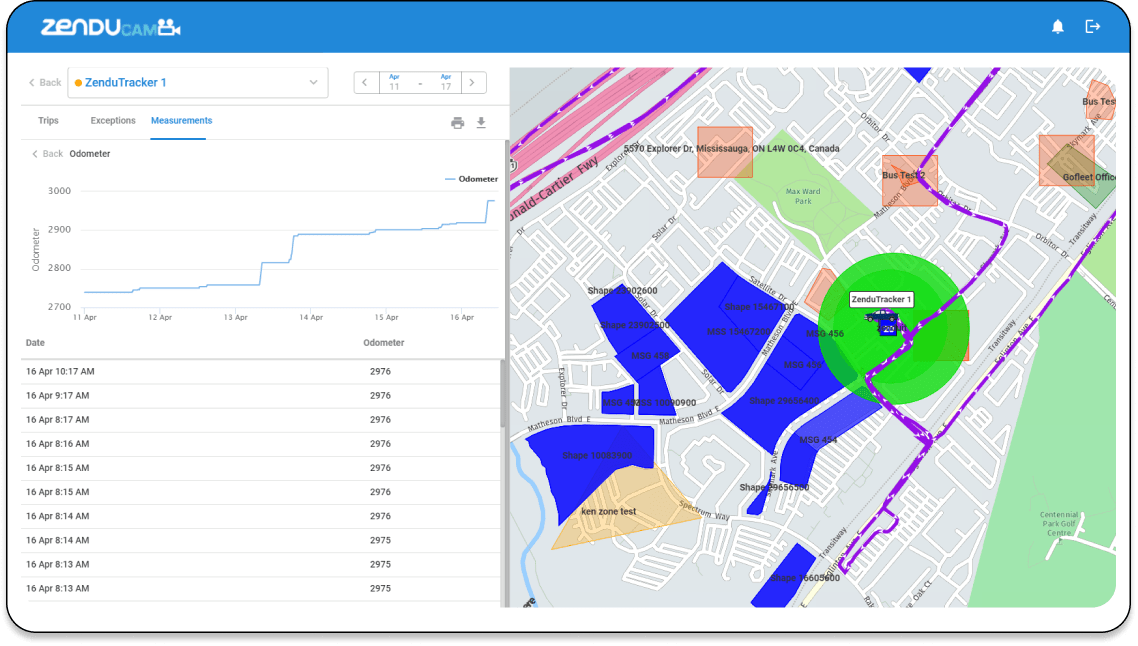The image size is (1138, 646).
Task: Click the table vertical scrollbar
Action: tap(502, 393)
